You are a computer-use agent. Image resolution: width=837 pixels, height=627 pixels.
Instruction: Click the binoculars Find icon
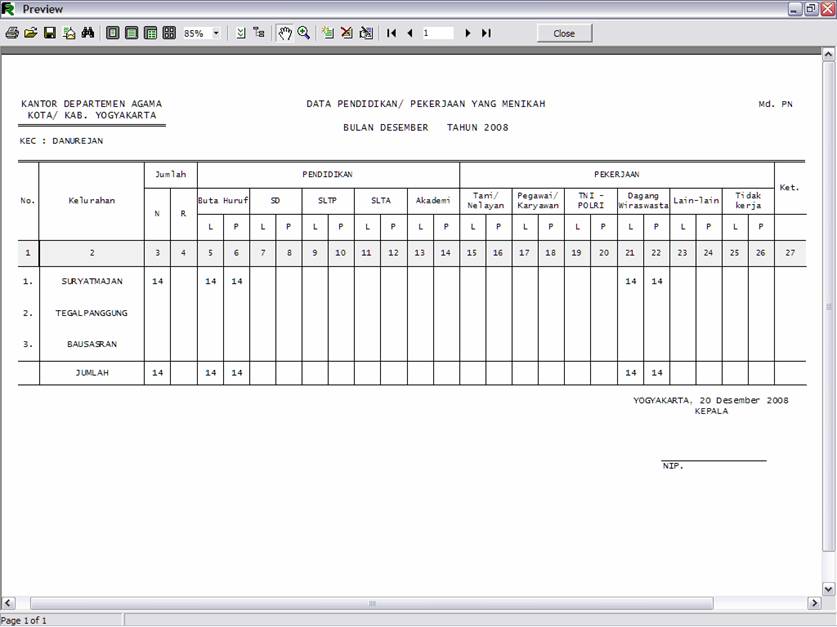click(88, 33)
